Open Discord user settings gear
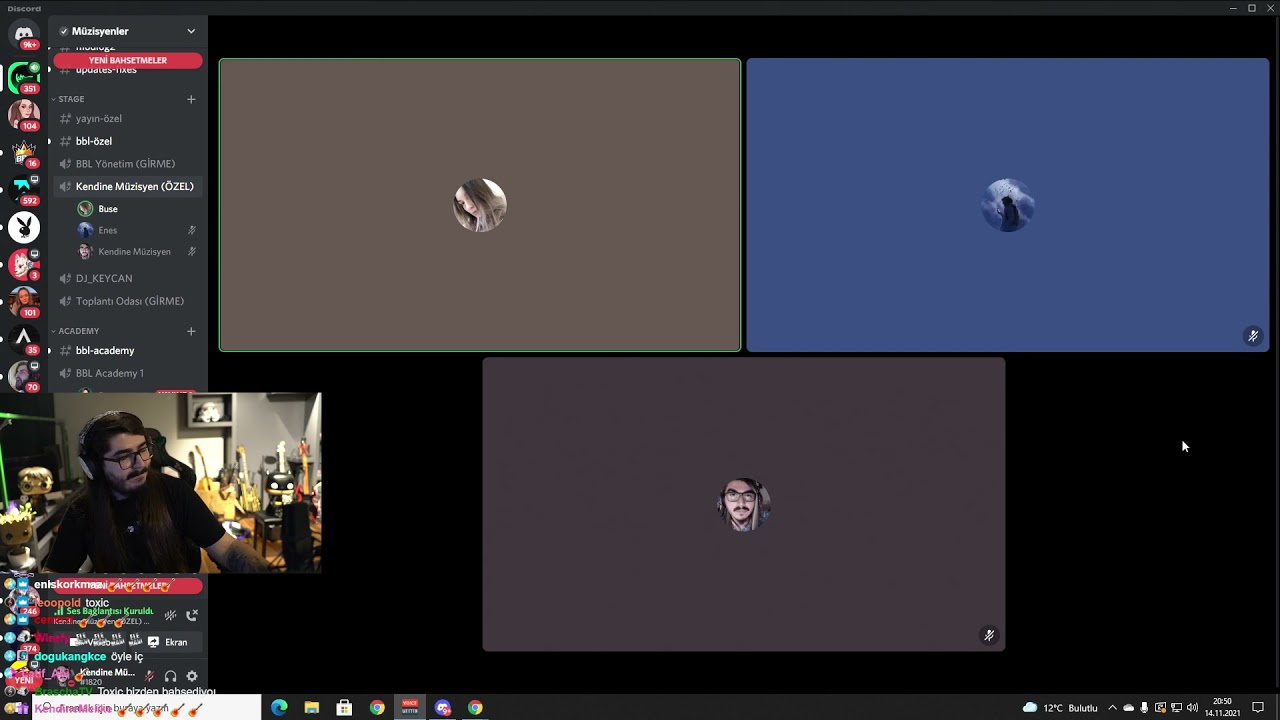1280x720 pixels. pyautogui.click(x=192, y=676)
